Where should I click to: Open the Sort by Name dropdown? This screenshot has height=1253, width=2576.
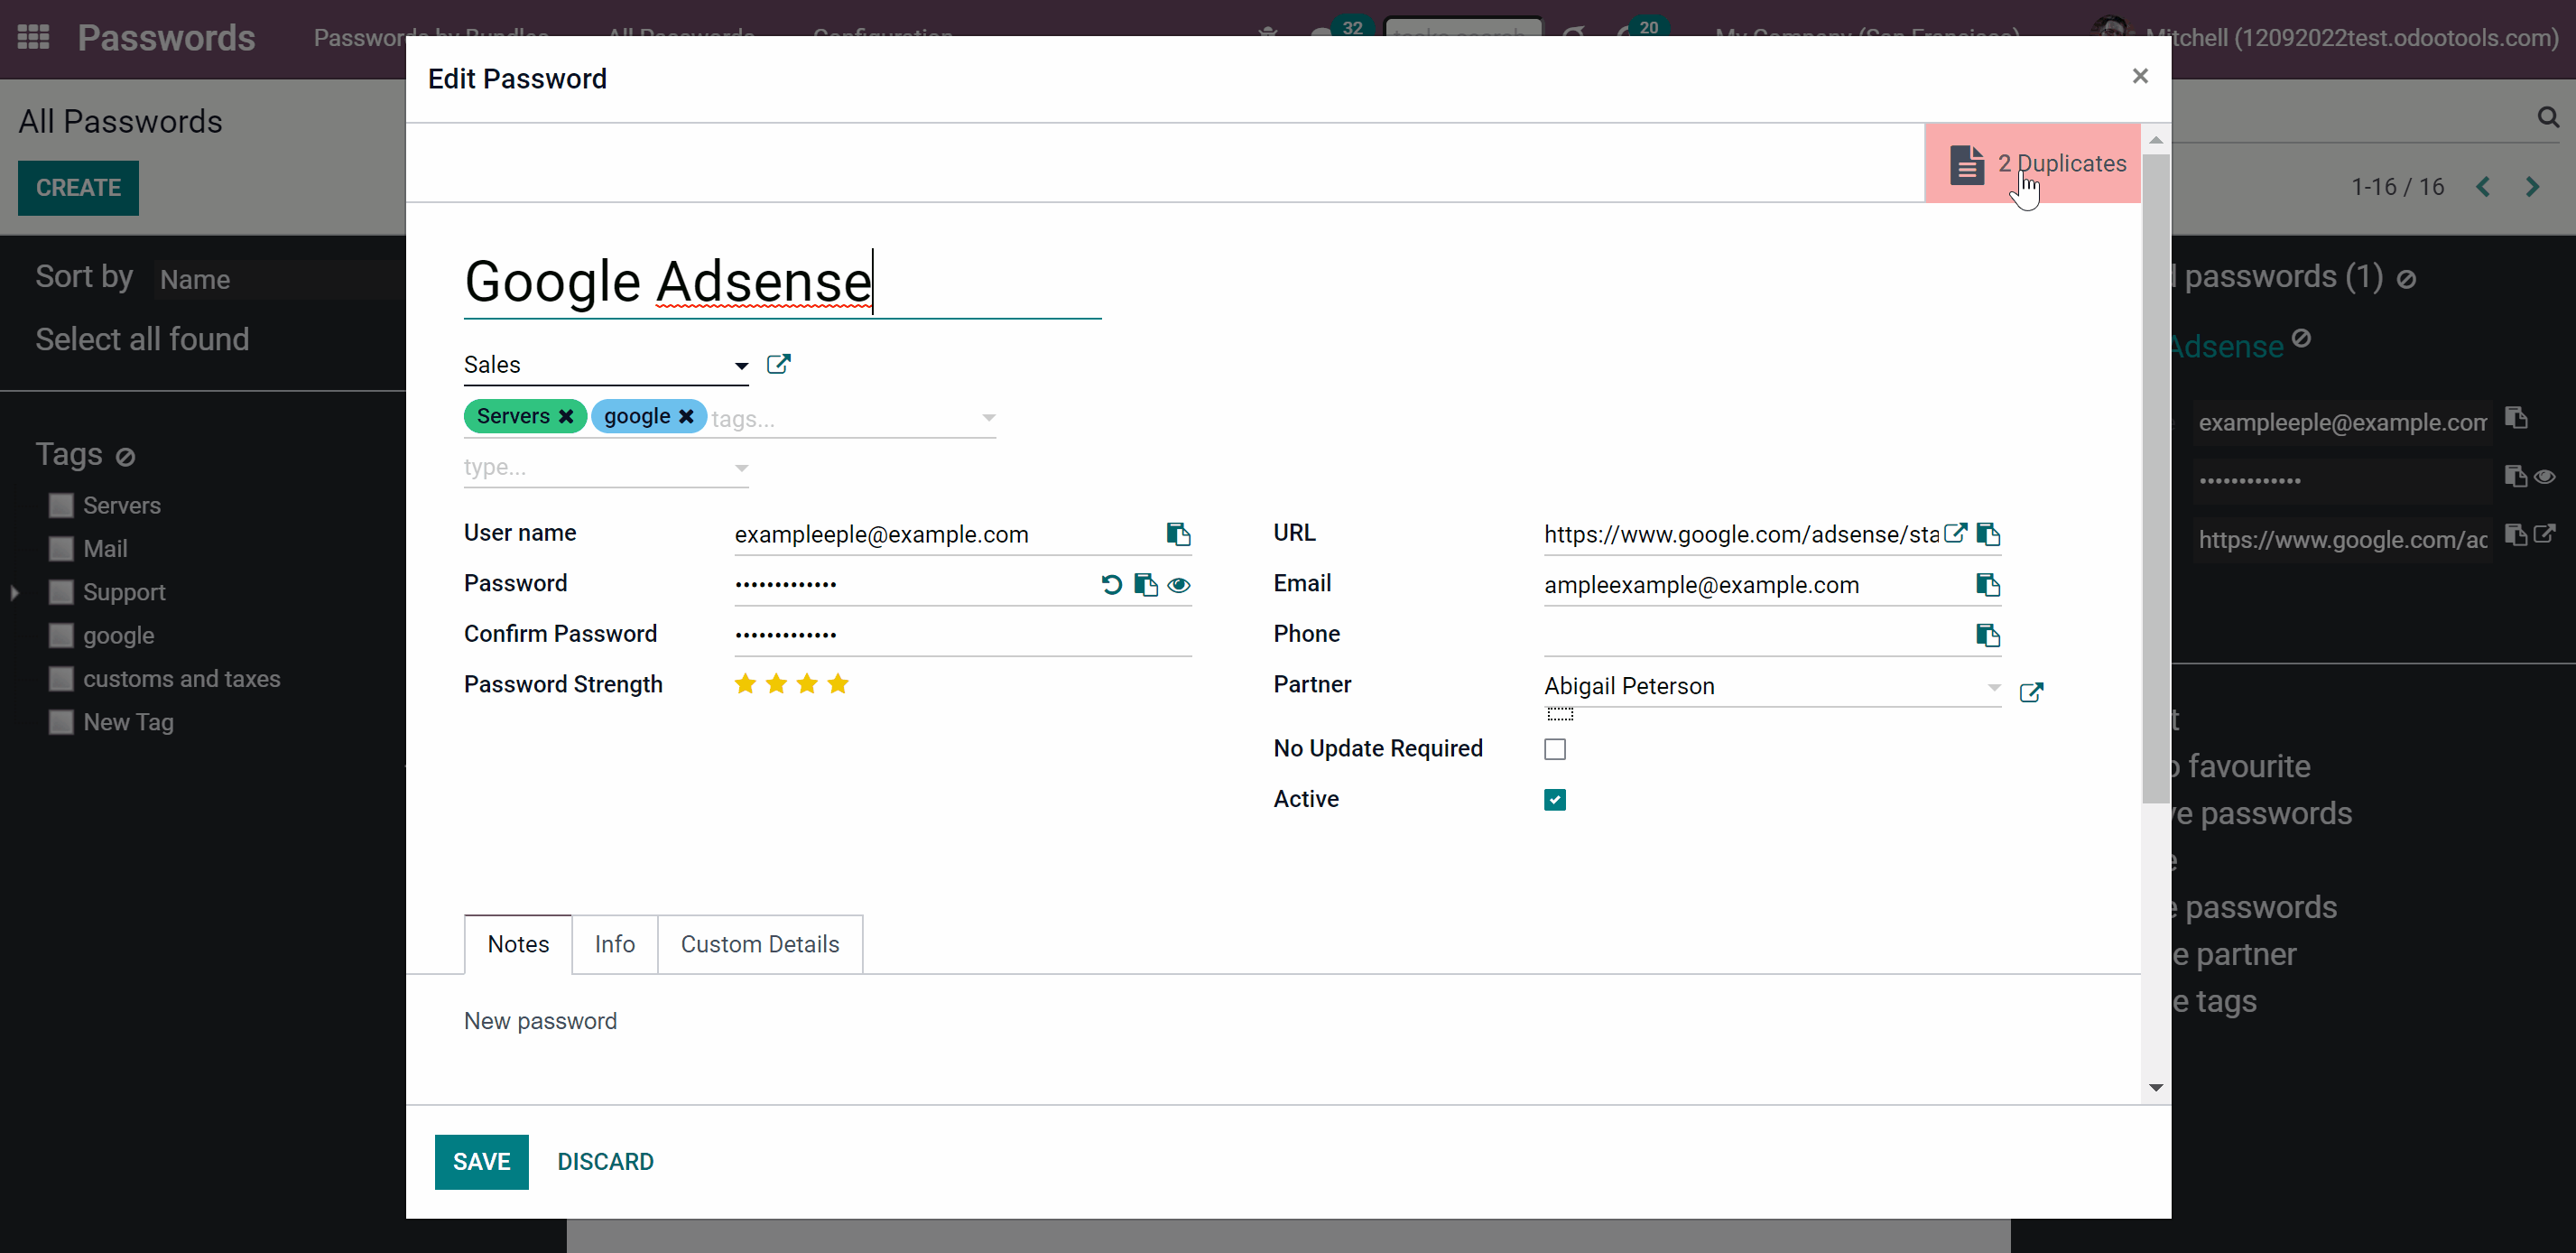(x=280, y=280)
